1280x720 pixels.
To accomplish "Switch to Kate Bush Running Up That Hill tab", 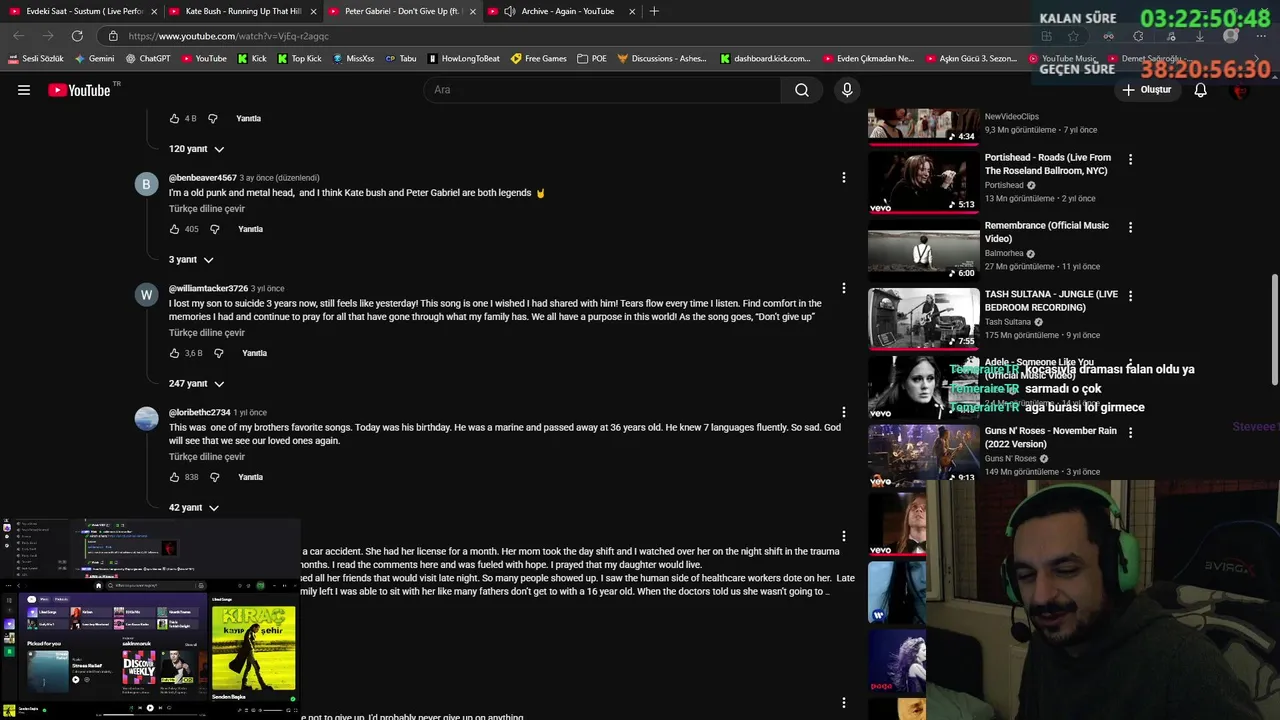I will pyautogui.click(x=243, y=11).
